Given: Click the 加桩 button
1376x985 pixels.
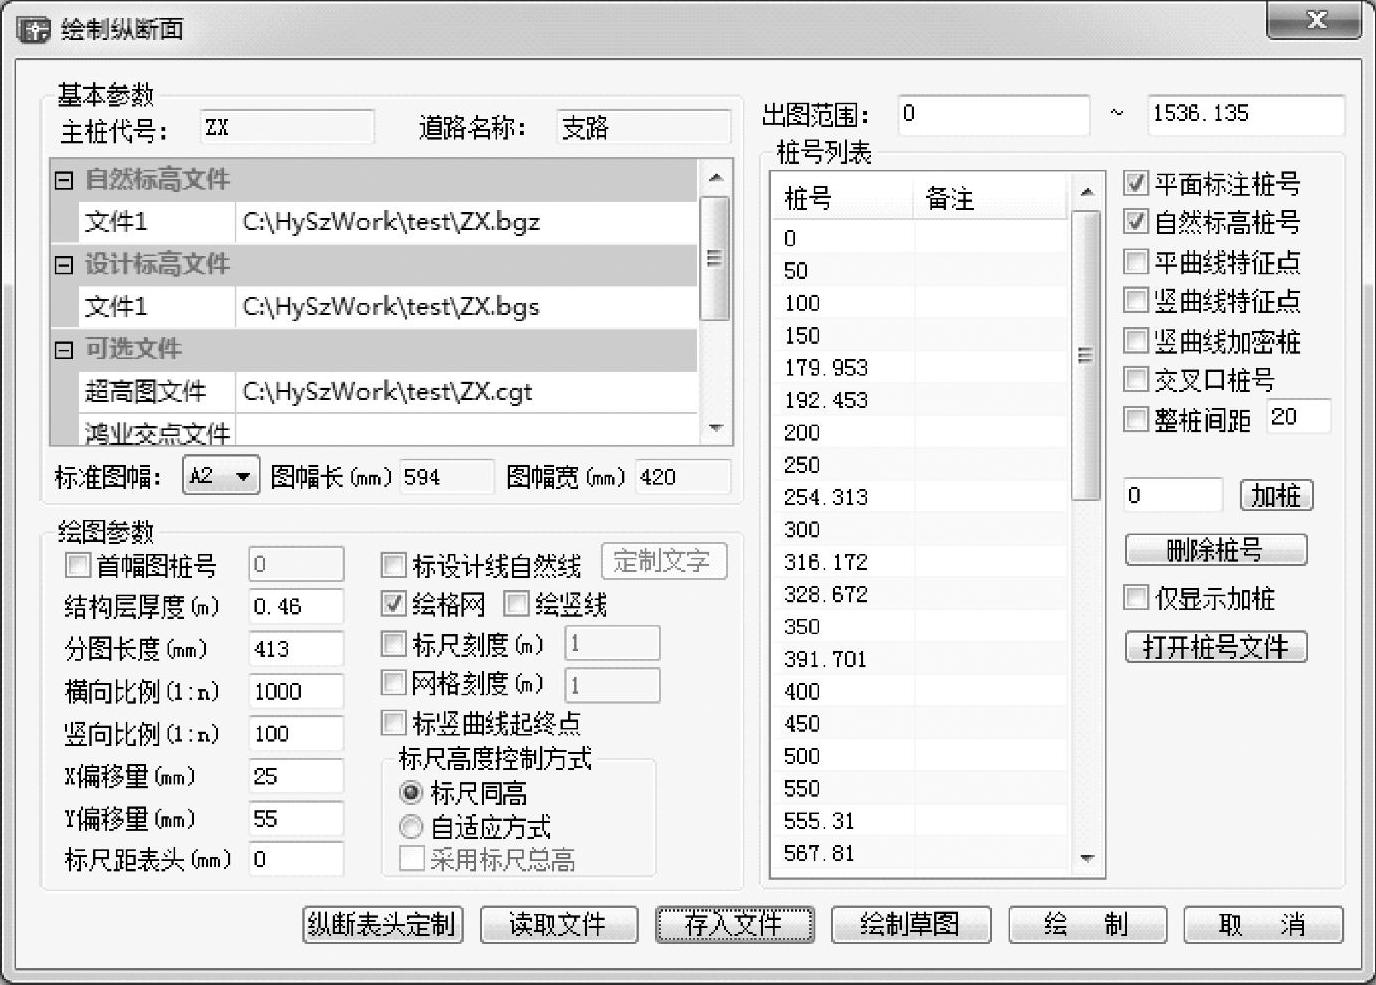Looking at the screenshot, I should (1276, 495).
